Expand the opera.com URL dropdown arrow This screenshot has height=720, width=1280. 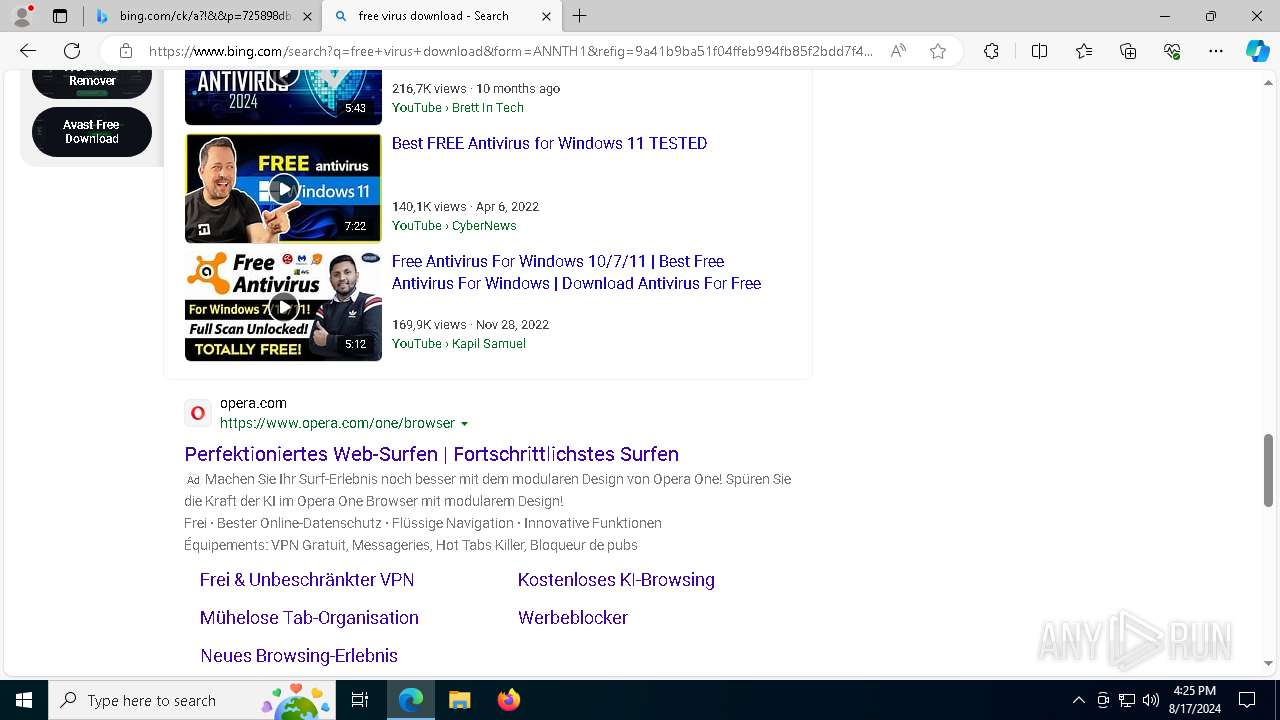[x=464, y=424]
